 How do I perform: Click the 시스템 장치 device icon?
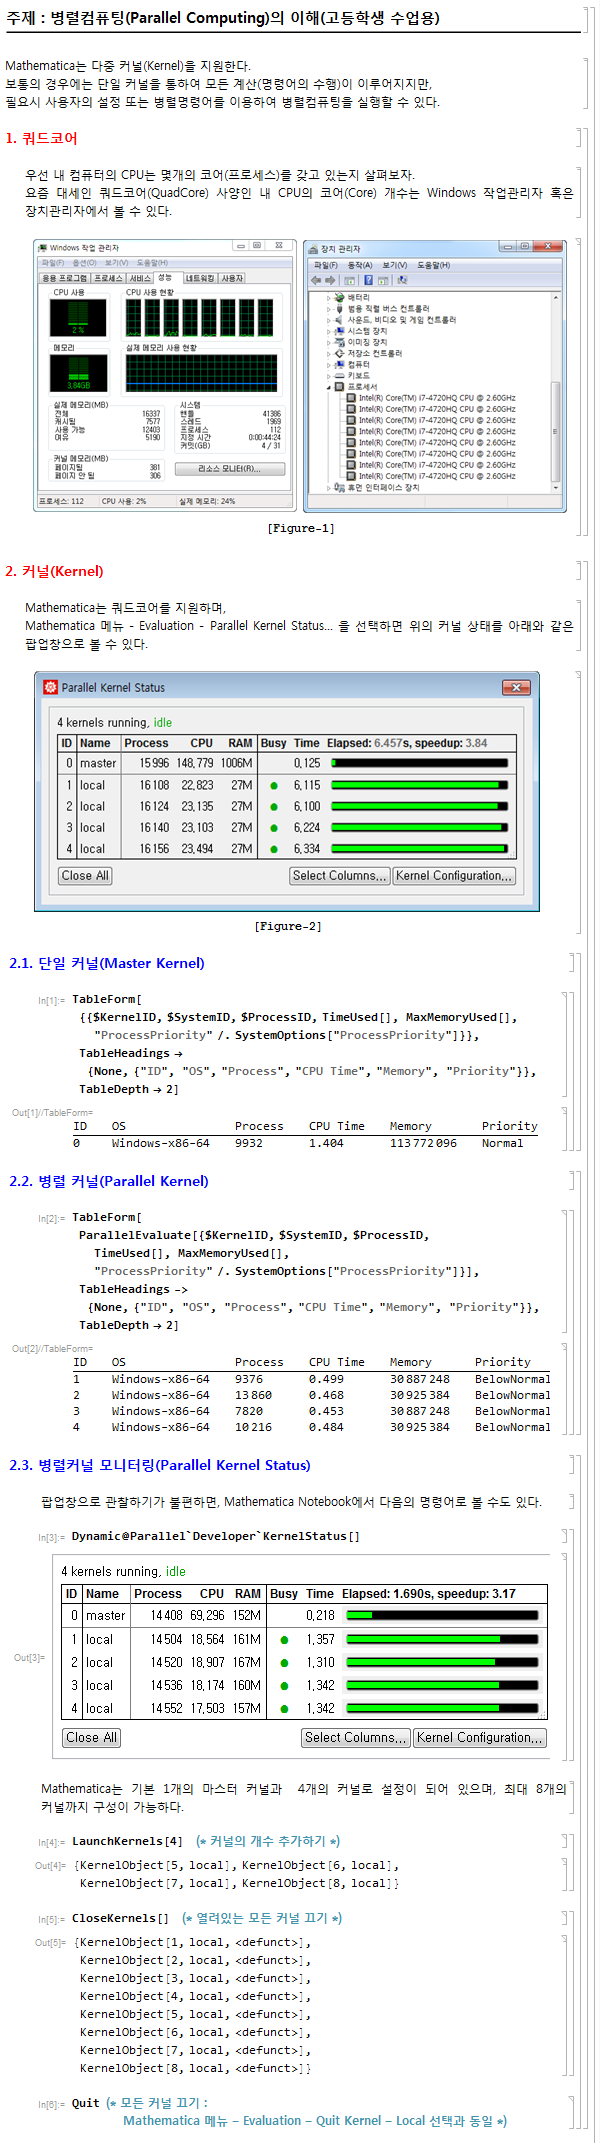(339, 331)
